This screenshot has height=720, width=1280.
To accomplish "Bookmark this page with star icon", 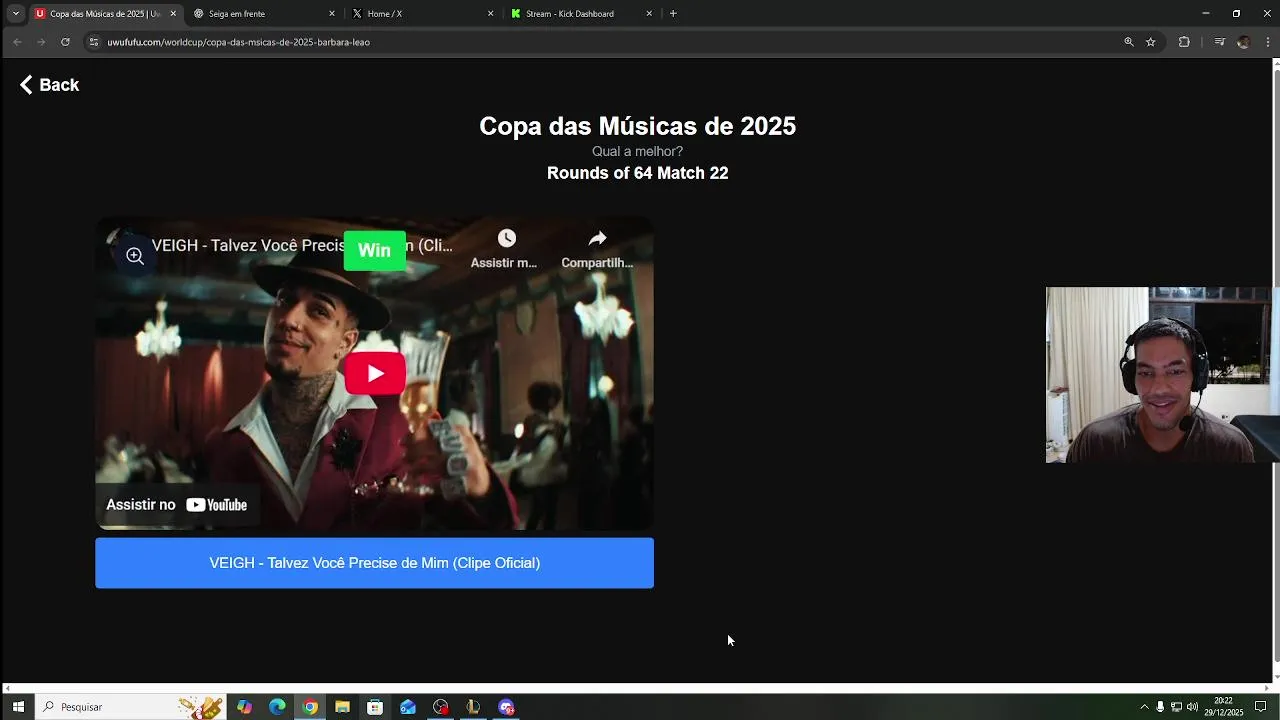I will coord(1151,42).
